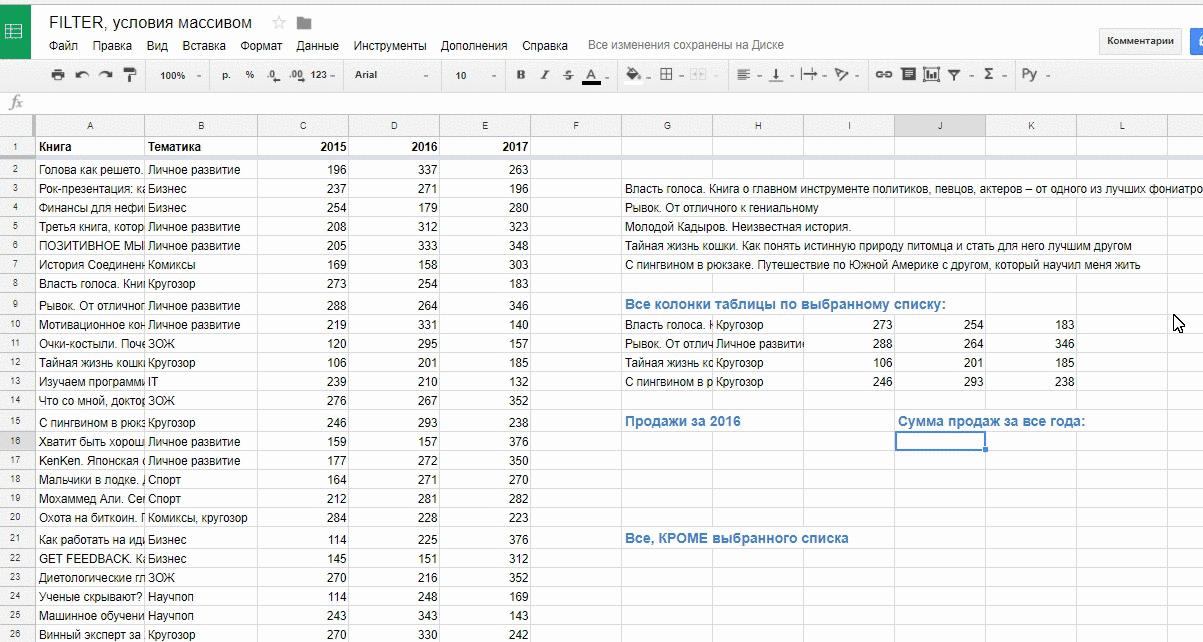Screen dimensions: 1203x642
Task: Toggle italic formatting
Action: point(544,75)
